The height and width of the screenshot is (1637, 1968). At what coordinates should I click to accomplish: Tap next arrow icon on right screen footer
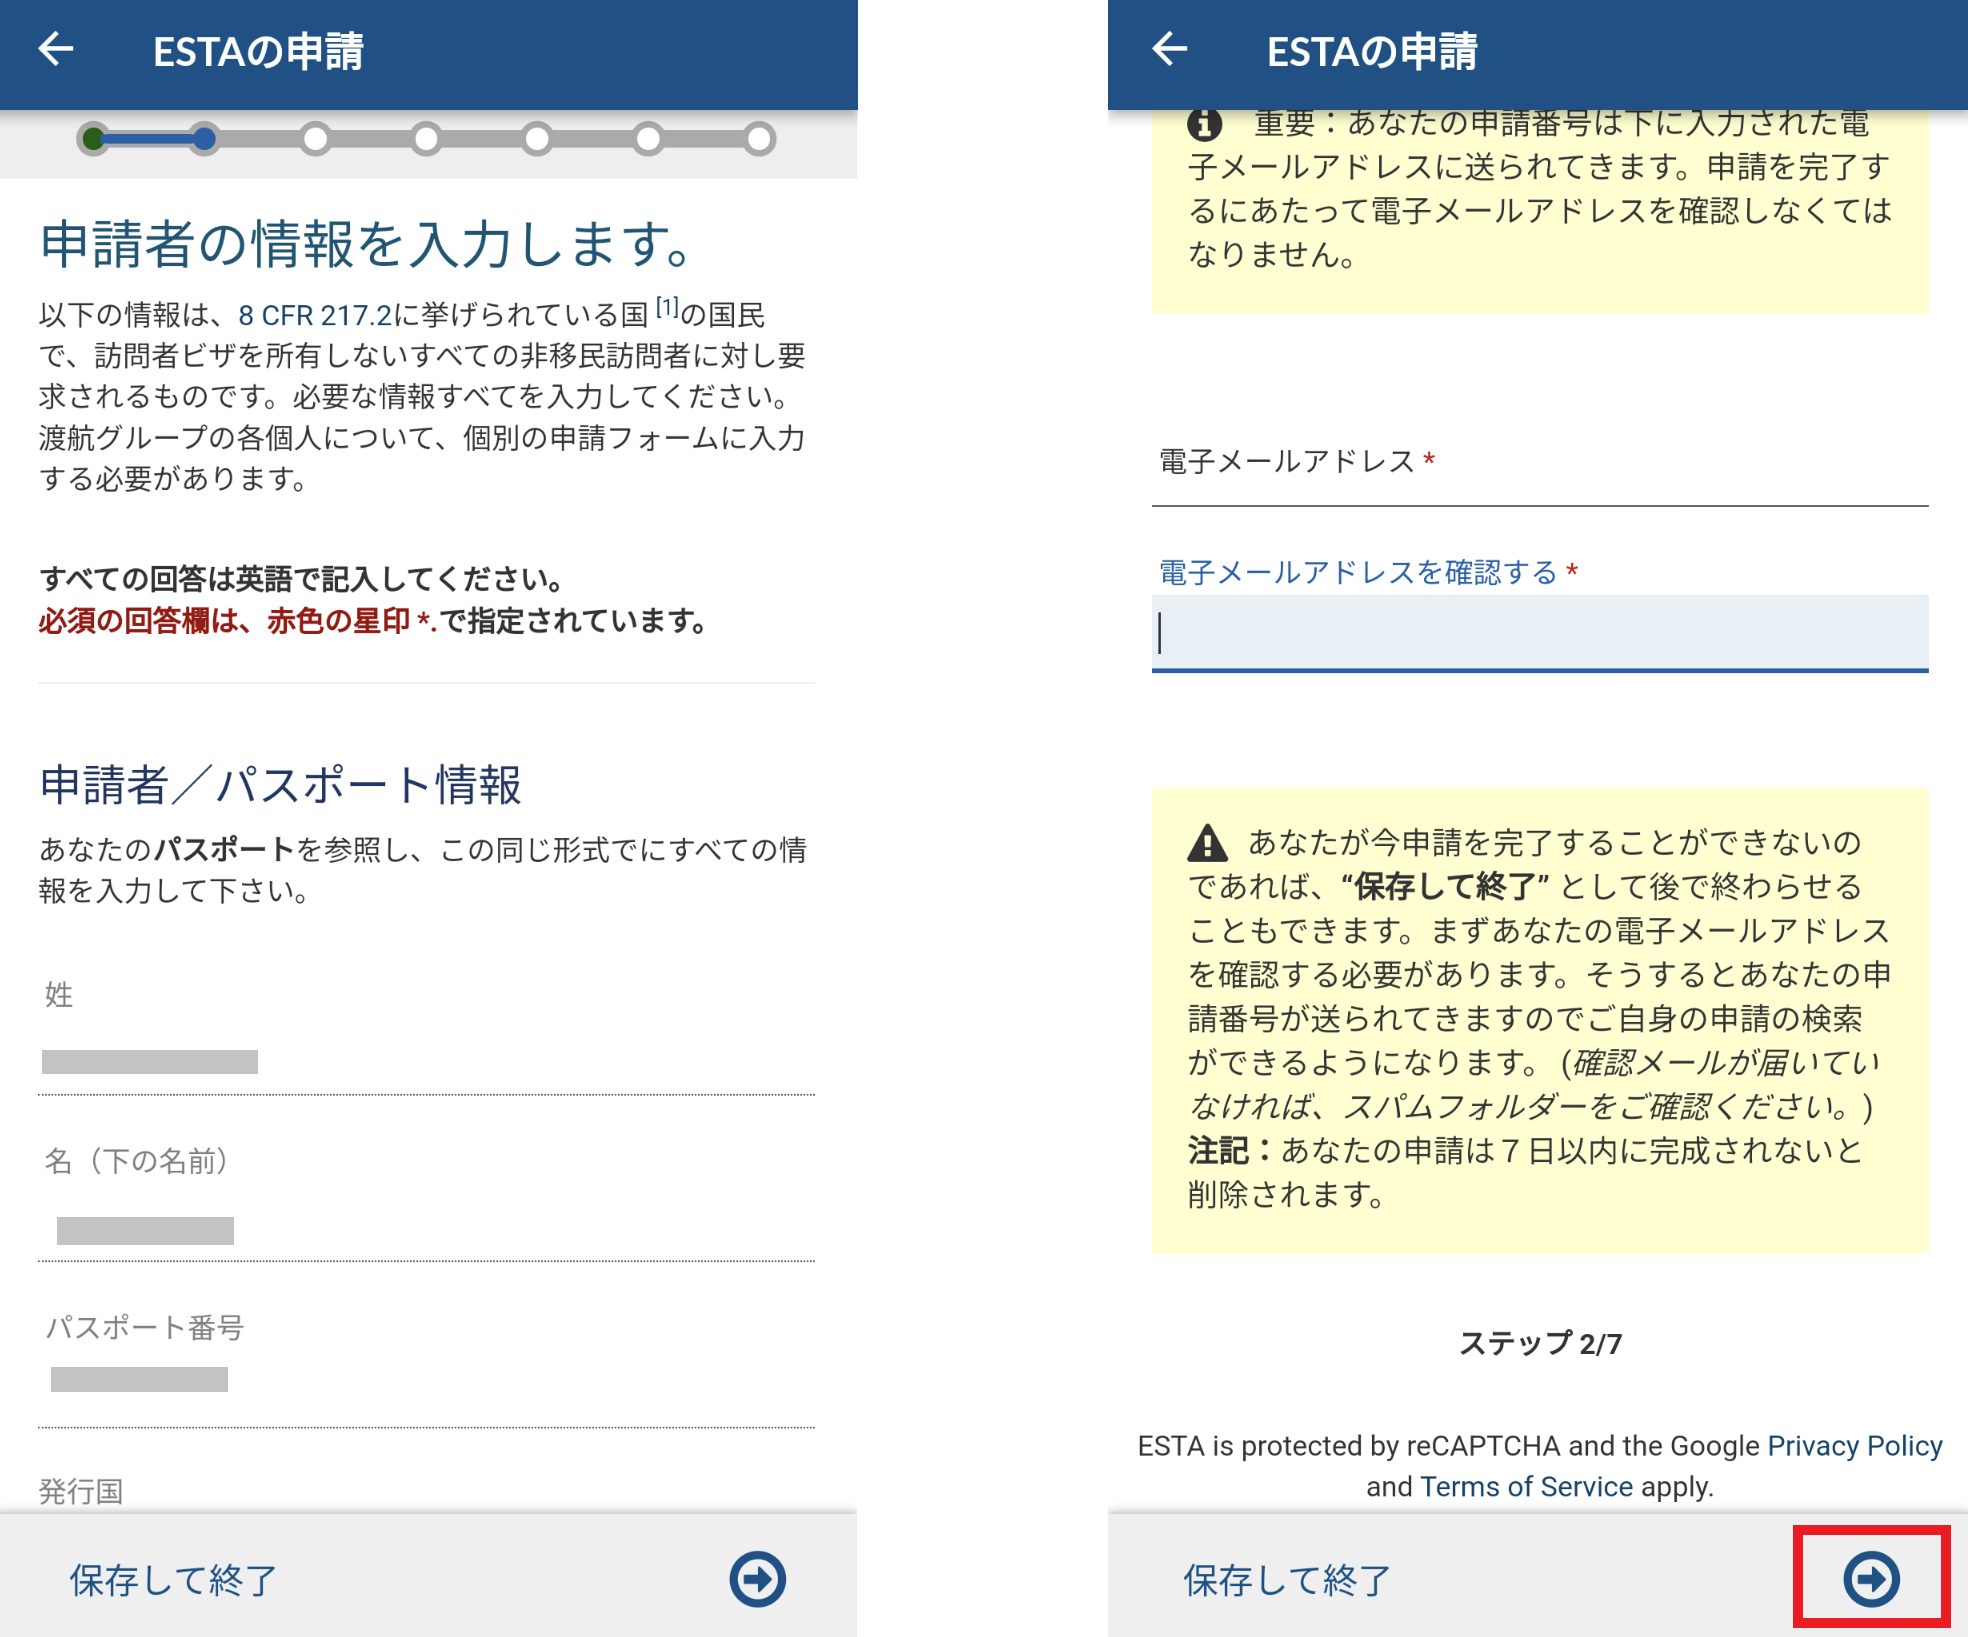[x=1871, y=1579]
